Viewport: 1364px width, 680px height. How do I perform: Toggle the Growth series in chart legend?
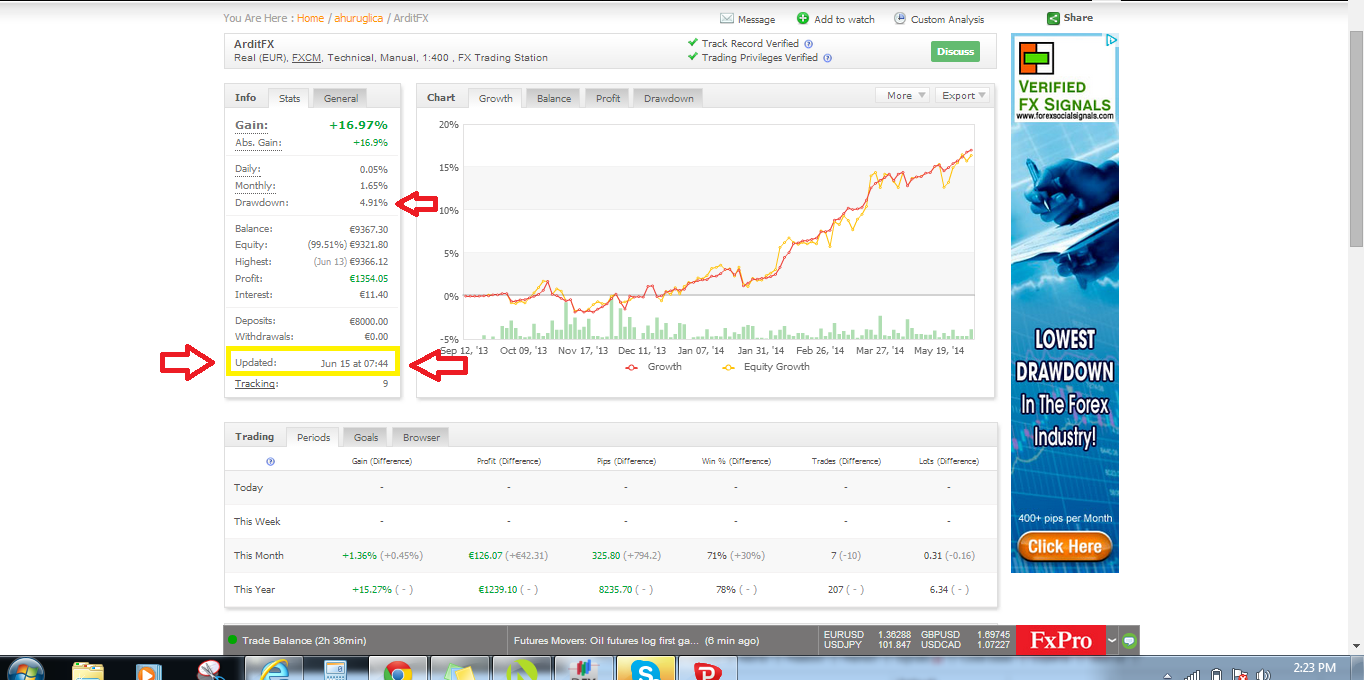(653, 367)
